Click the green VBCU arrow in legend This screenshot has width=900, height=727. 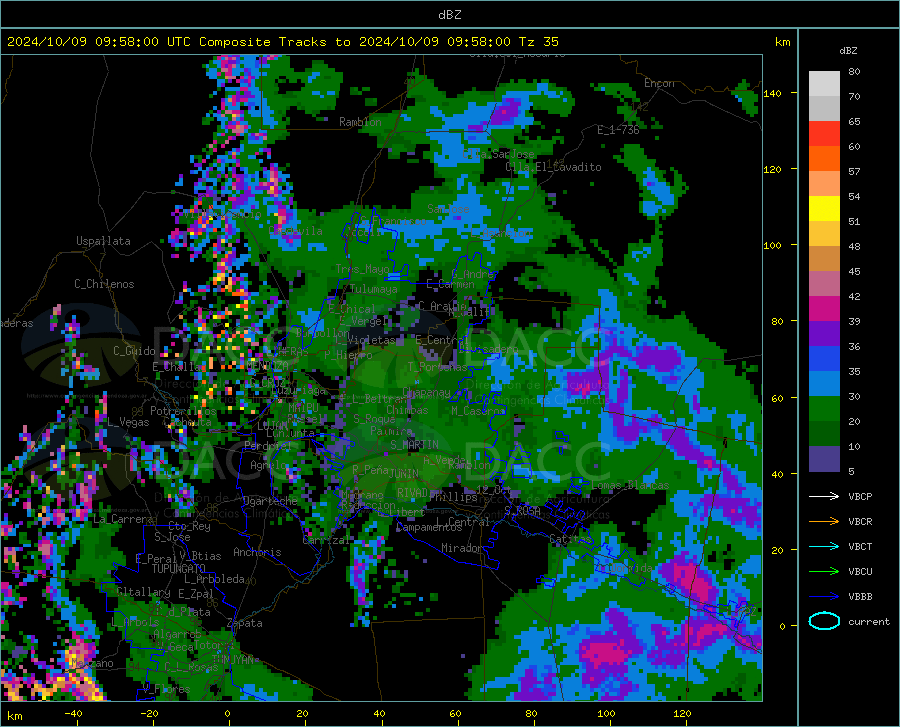[824, 572]
